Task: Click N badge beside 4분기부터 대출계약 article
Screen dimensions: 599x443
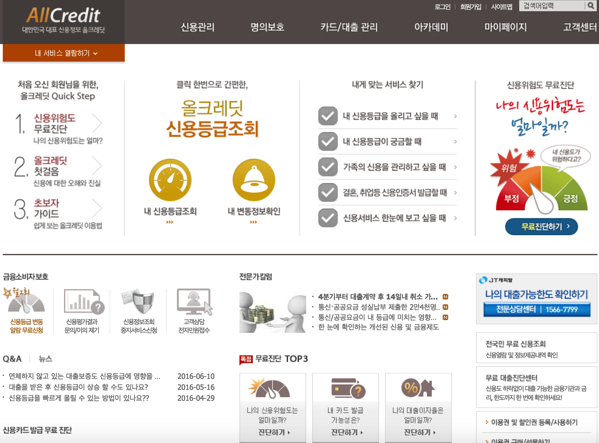Action: [x=445, y=297]
